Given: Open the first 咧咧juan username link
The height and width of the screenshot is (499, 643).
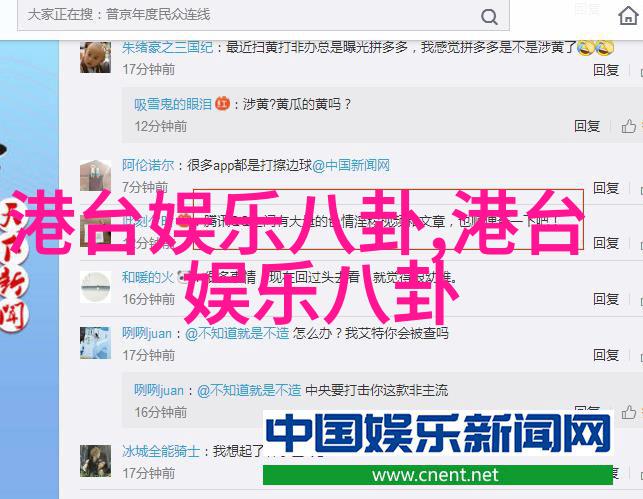Looking at the screenshot, I should (147, 333).
